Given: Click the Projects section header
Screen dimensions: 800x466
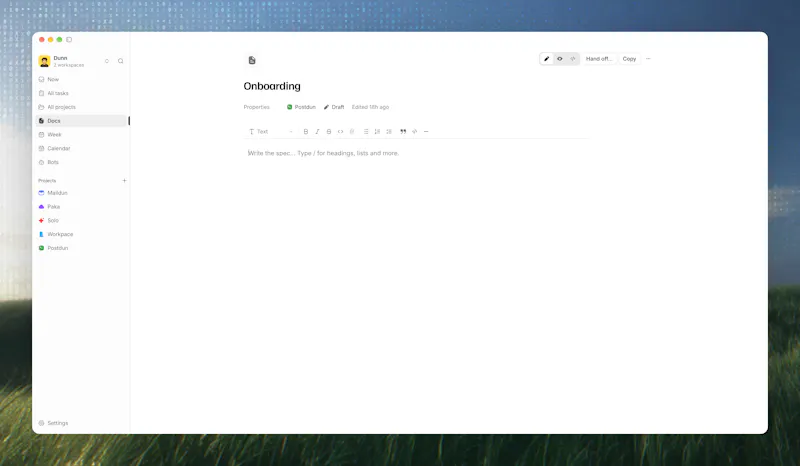Looking at the screenshot, I should (x=47, y=181).
